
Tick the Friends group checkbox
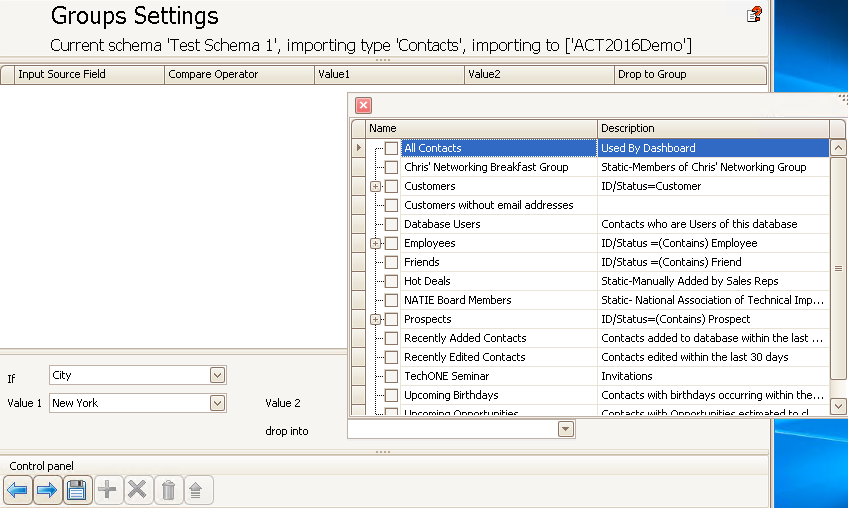pos(392,262)
